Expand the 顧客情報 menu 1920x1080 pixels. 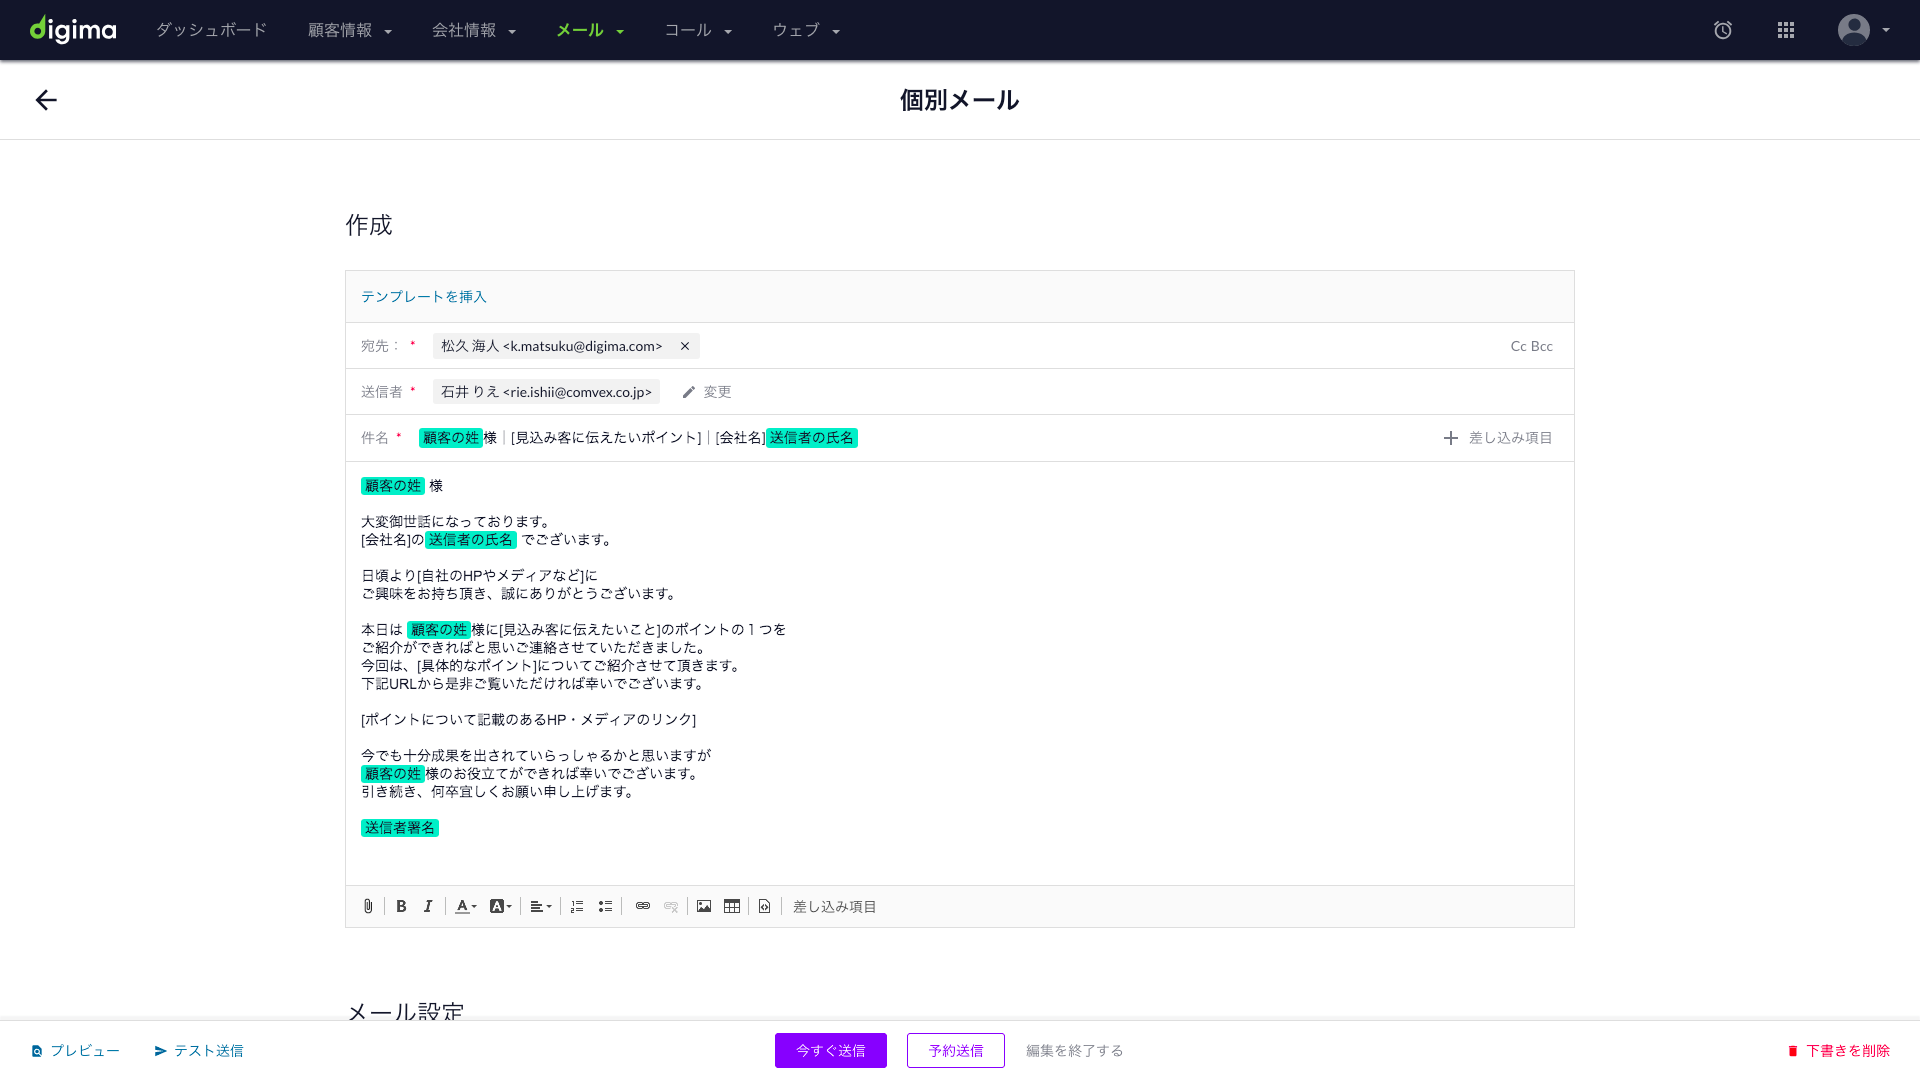pos(350,30)
